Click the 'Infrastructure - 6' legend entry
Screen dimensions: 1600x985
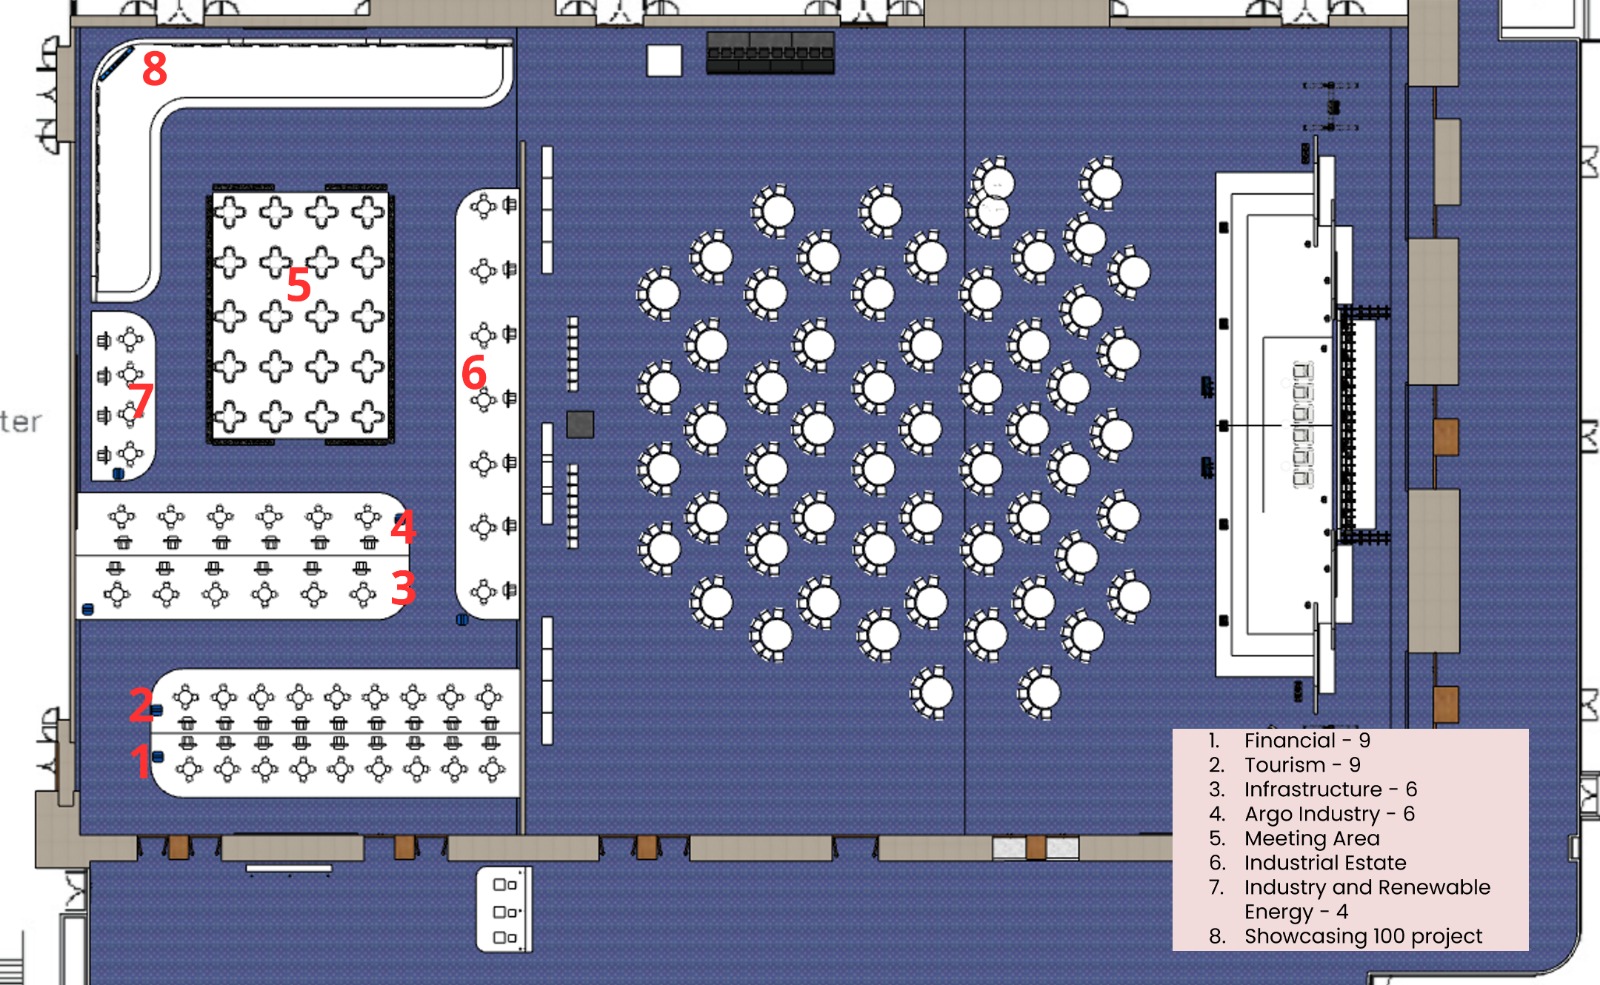click(1329, 790)
